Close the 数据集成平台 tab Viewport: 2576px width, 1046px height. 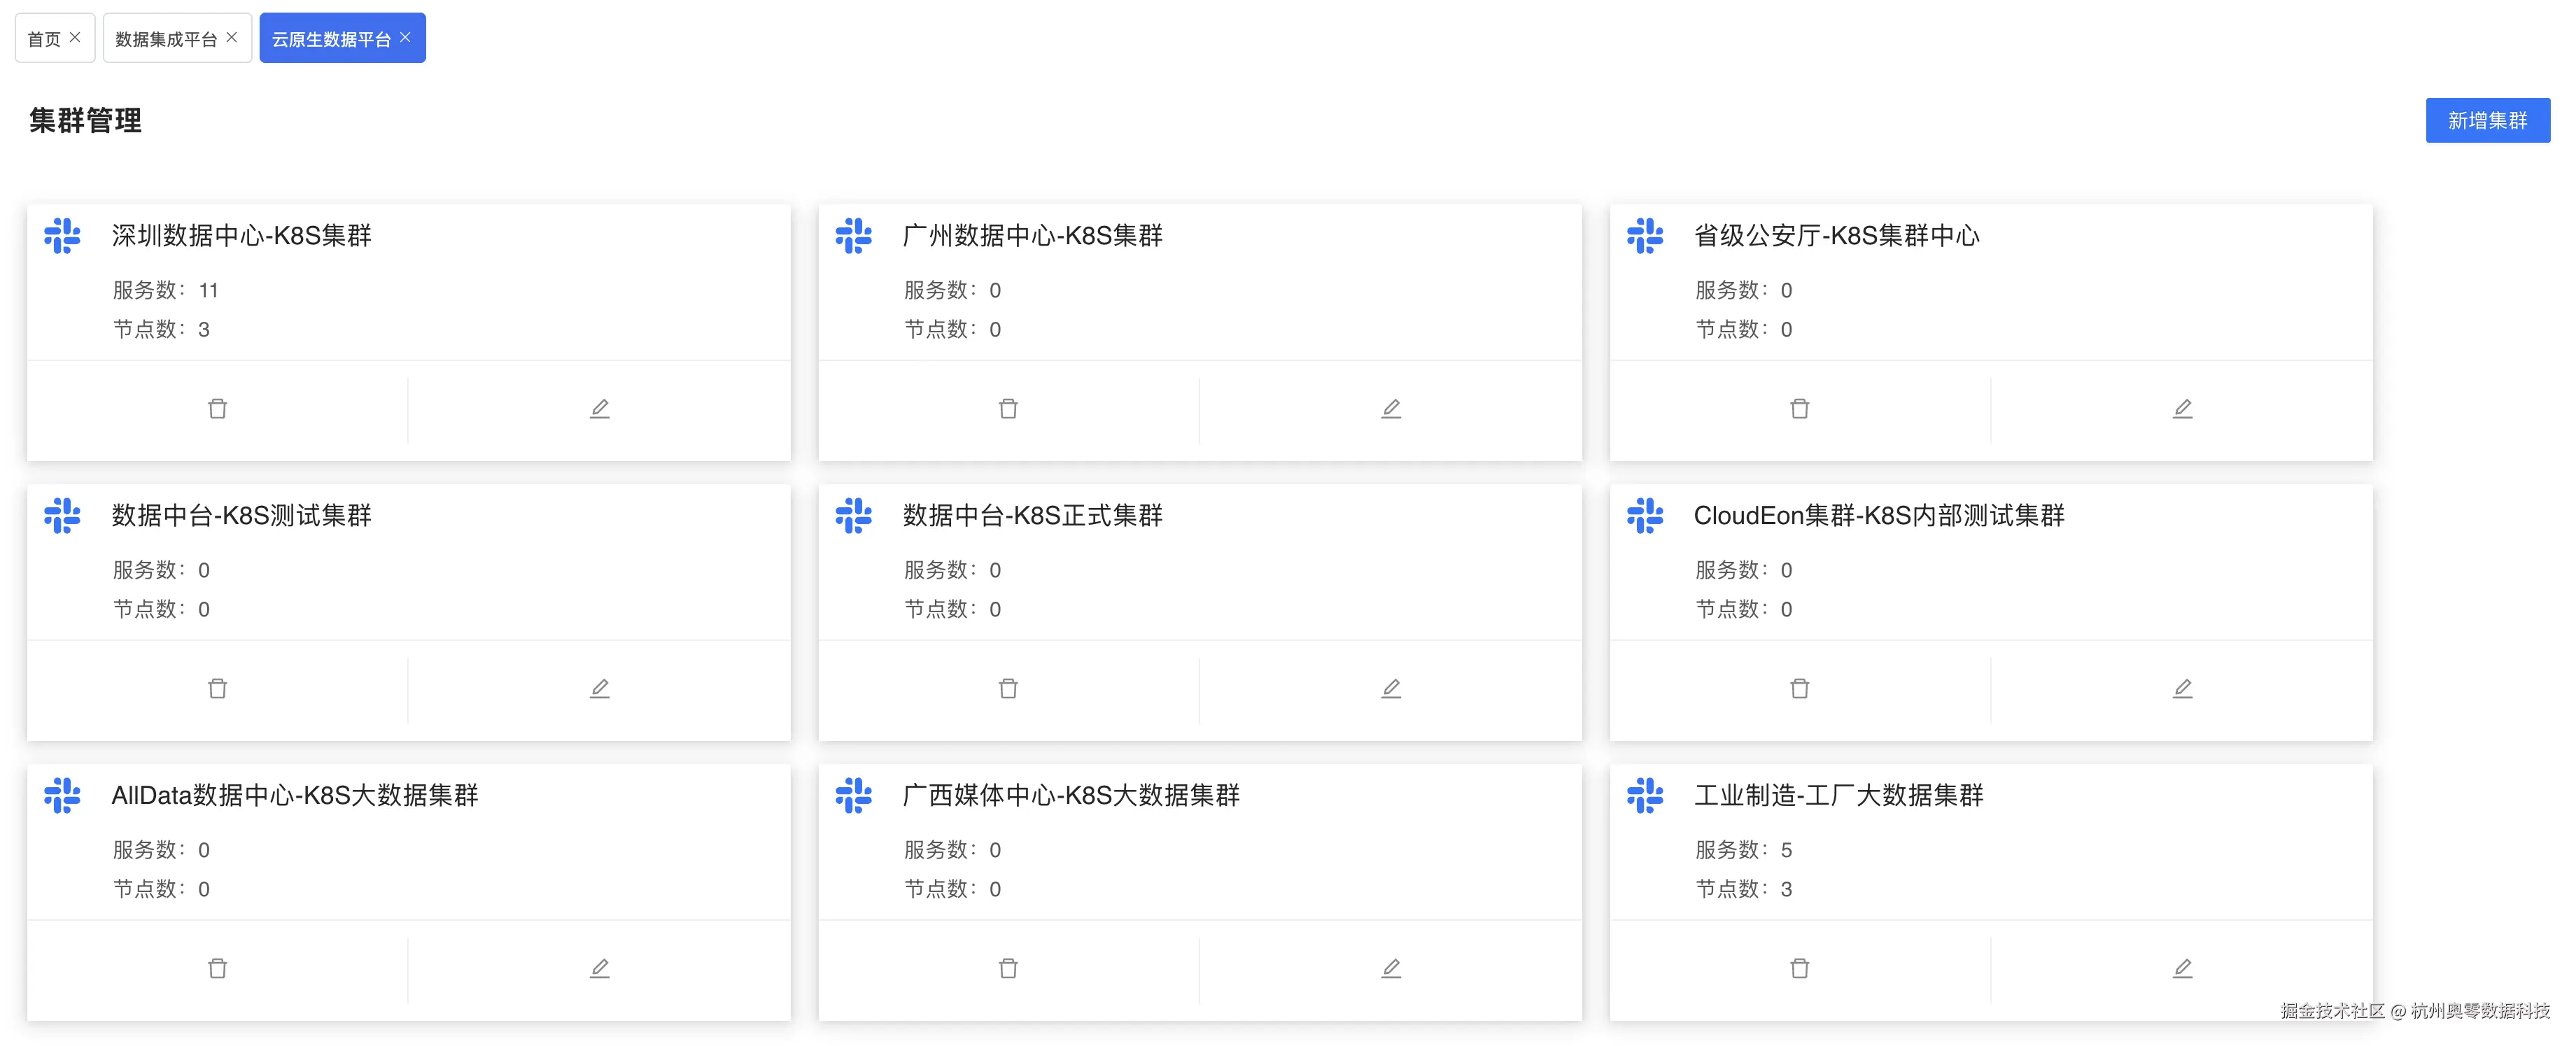(x=232, y=37)
